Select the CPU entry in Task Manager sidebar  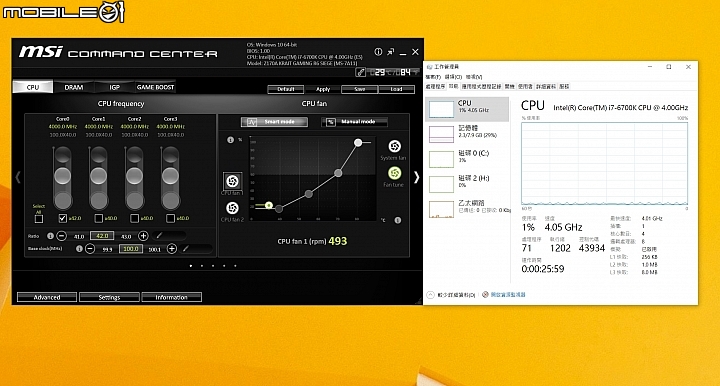coord(467,109)
